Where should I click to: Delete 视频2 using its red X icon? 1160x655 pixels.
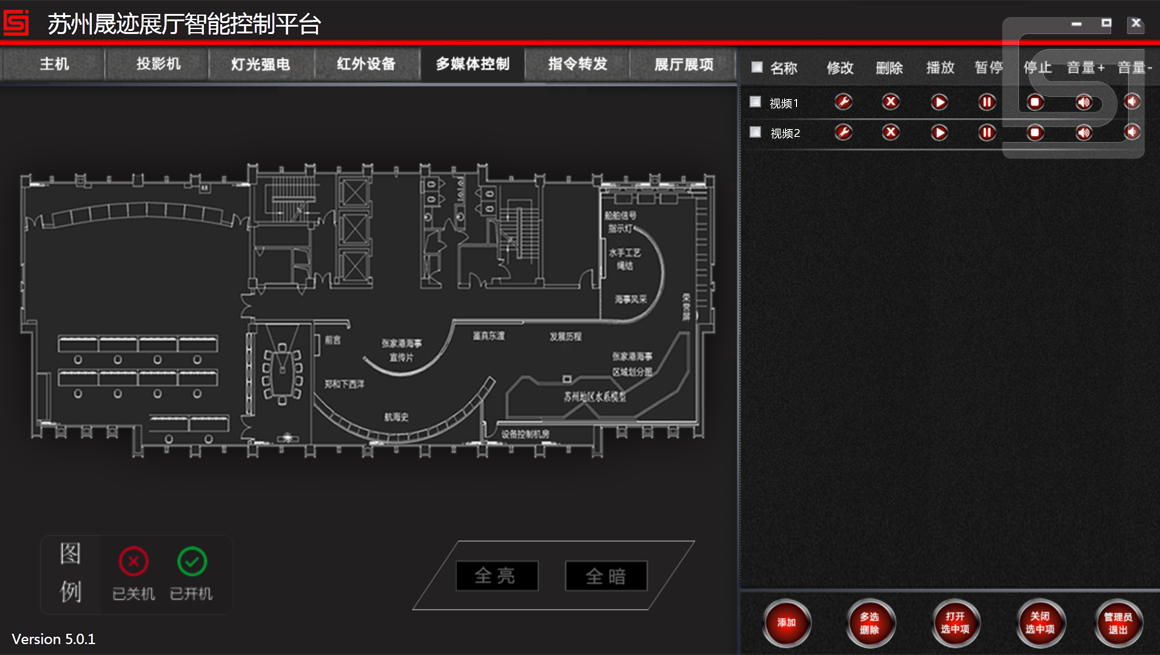tap(890, 131)
